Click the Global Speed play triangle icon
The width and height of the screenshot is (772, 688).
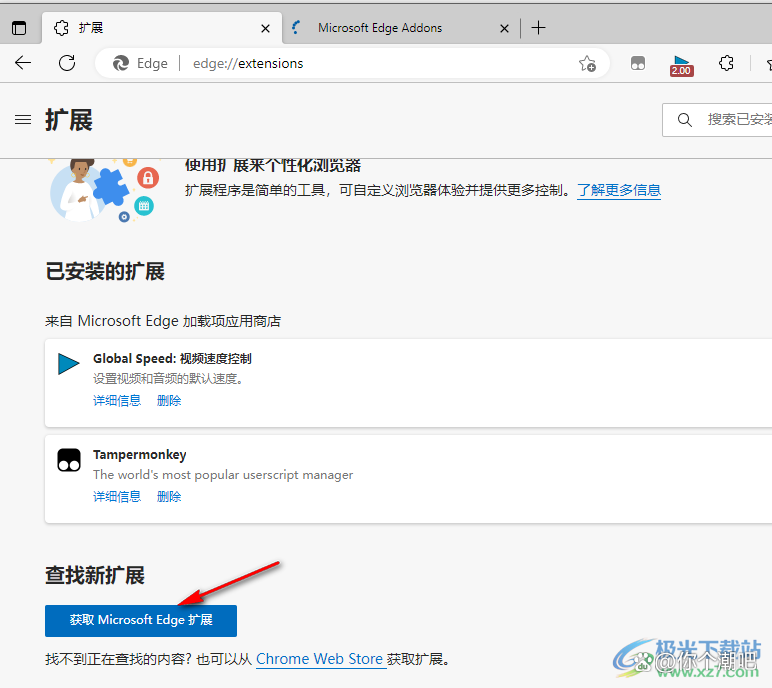[68, 364]
